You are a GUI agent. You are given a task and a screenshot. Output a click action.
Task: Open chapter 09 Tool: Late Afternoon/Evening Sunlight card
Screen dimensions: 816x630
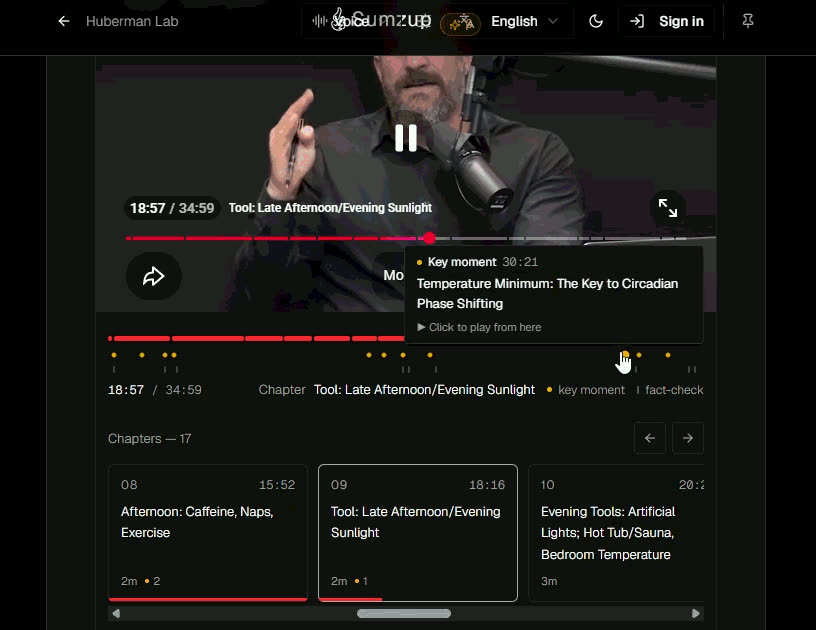click(x=418, y=533)
